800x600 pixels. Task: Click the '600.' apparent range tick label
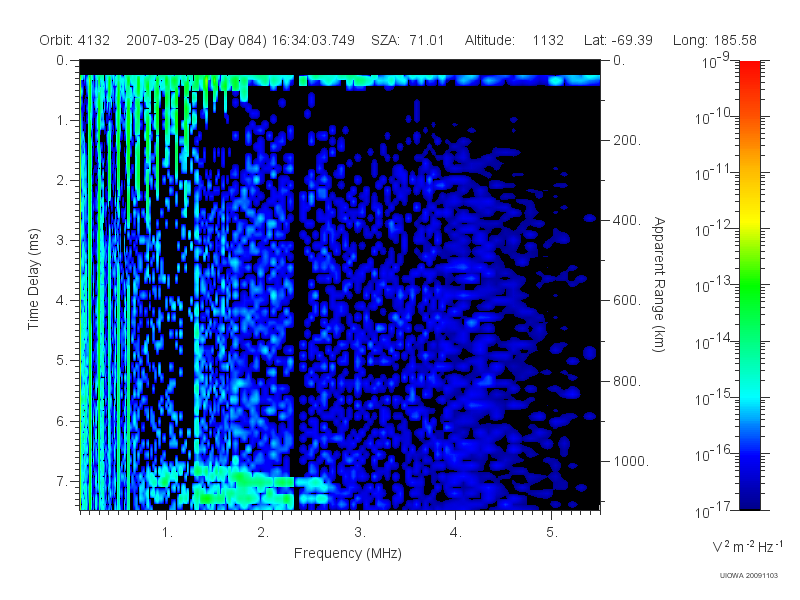627,301
